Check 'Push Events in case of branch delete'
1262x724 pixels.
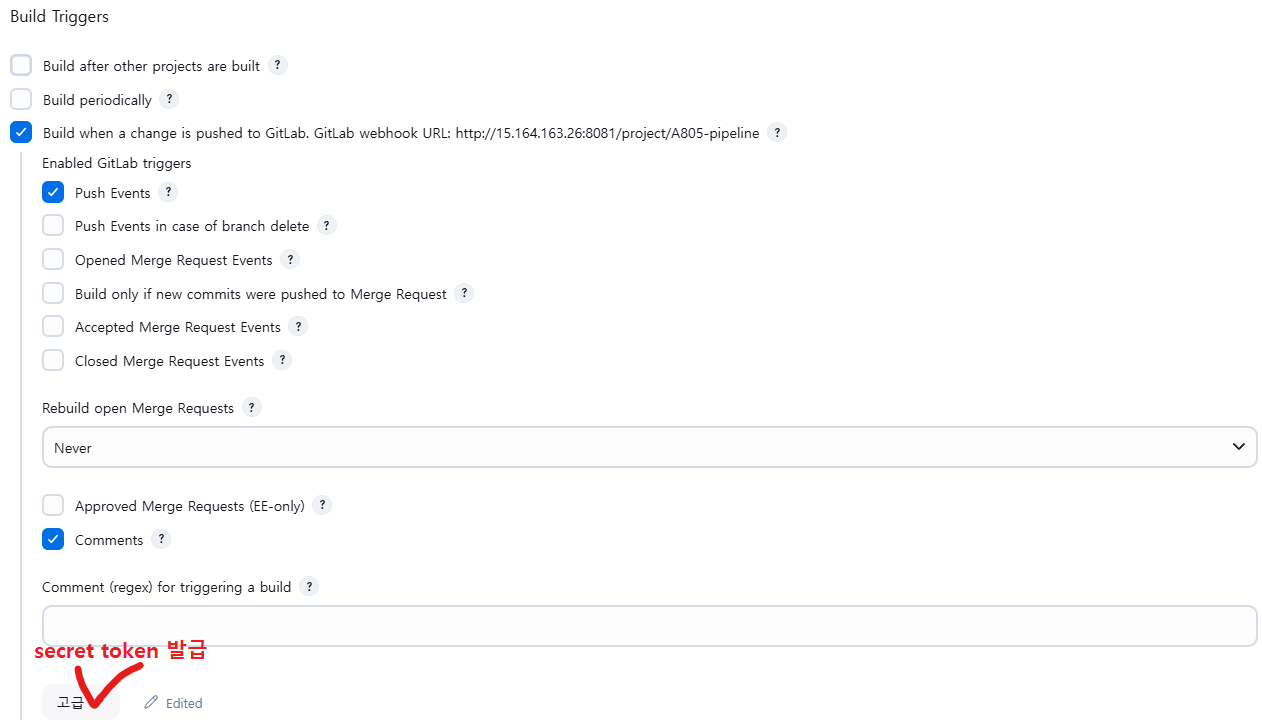click(x=52, y=225)
